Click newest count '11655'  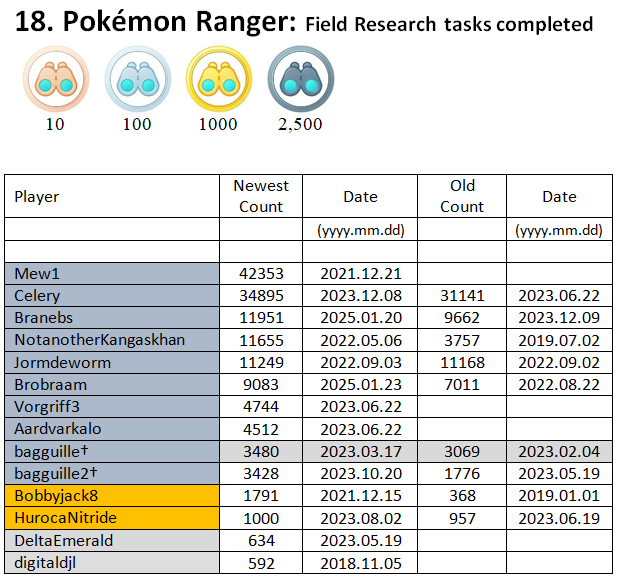(x=261, y=340)
